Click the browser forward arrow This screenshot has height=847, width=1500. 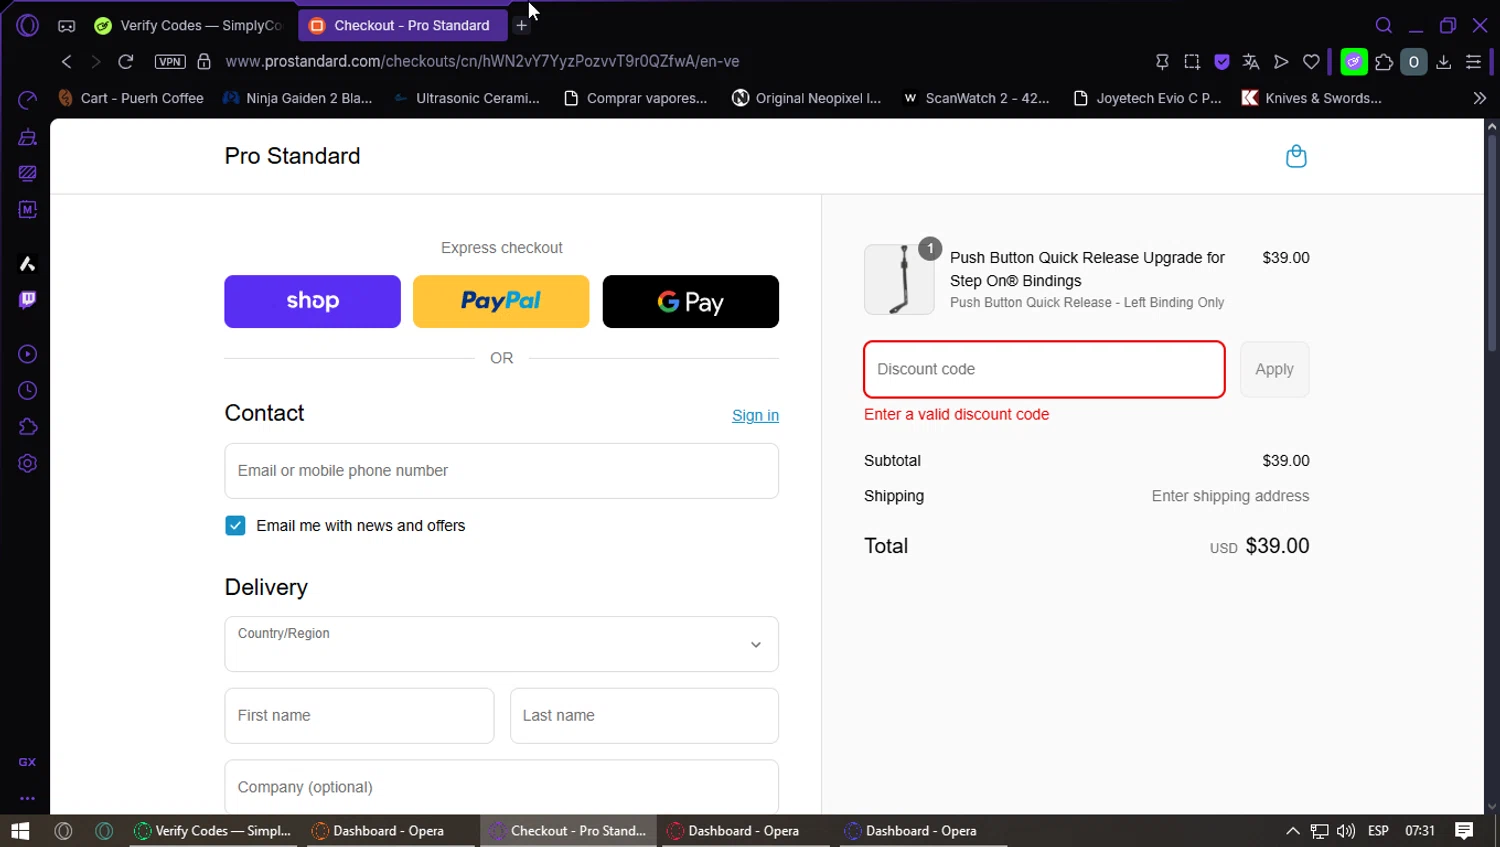pos(96,62)
